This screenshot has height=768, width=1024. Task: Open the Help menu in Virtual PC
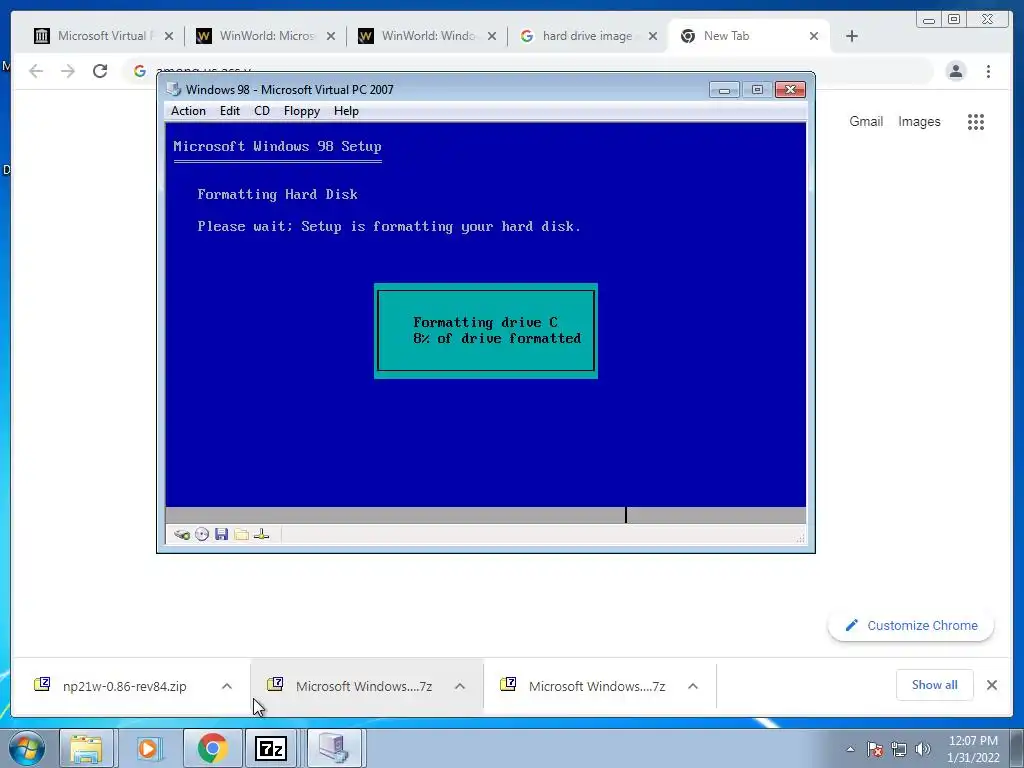pos(346,111)
